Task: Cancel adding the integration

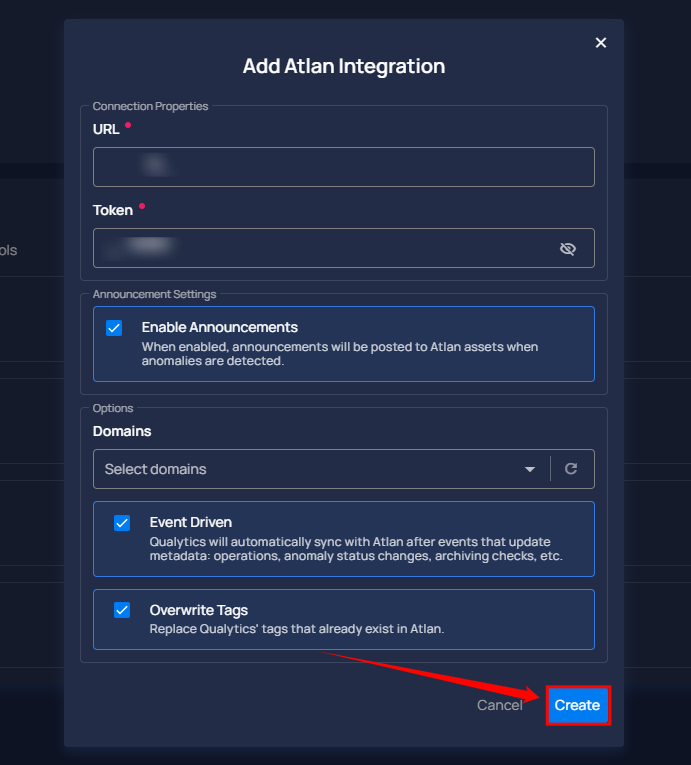Action: pos(499,705)
